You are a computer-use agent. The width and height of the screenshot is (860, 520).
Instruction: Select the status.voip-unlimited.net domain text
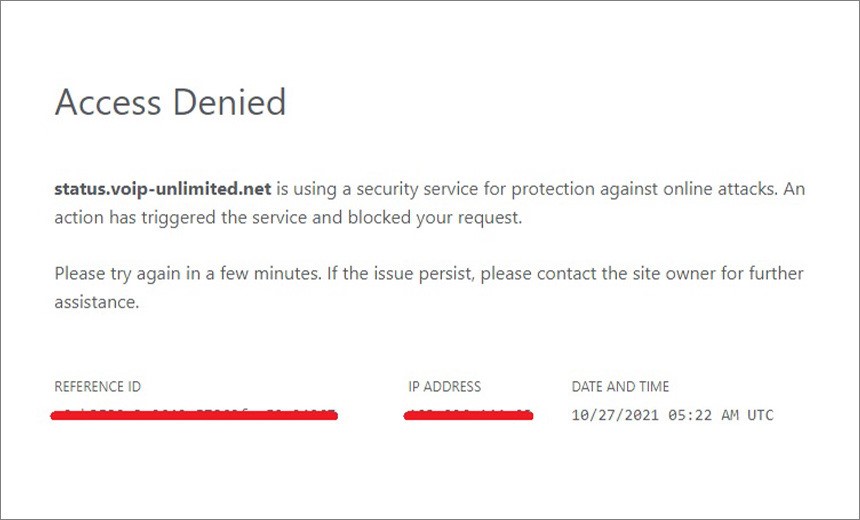point(163,189)
